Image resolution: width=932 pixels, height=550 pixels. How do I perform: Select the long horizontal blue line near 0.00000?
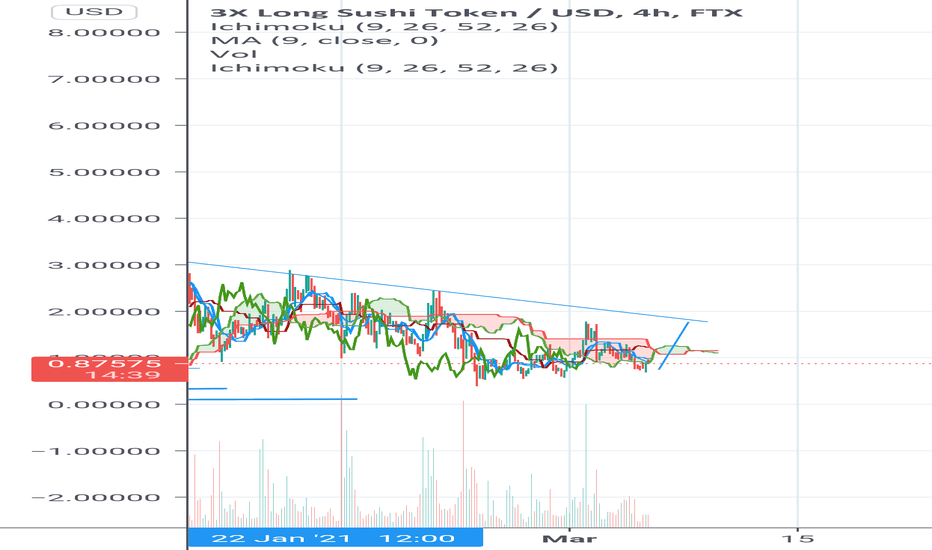pyautogui.click(x=272, y=399)
